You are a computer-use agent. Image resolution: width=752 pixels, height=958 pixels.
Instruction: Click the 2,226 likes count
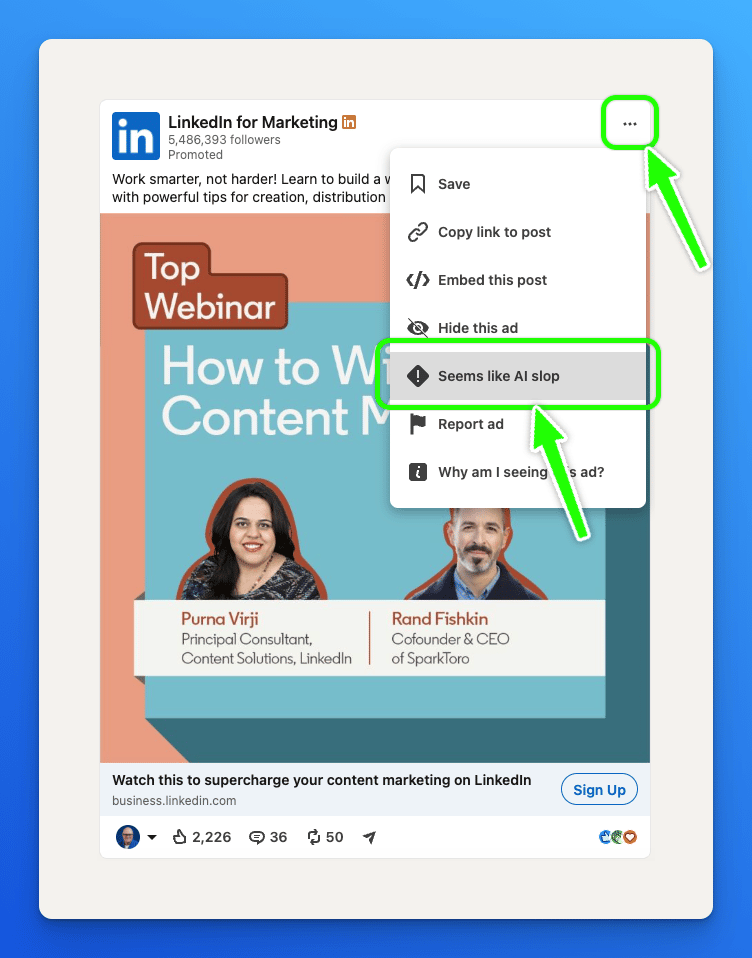click(211, 837)
